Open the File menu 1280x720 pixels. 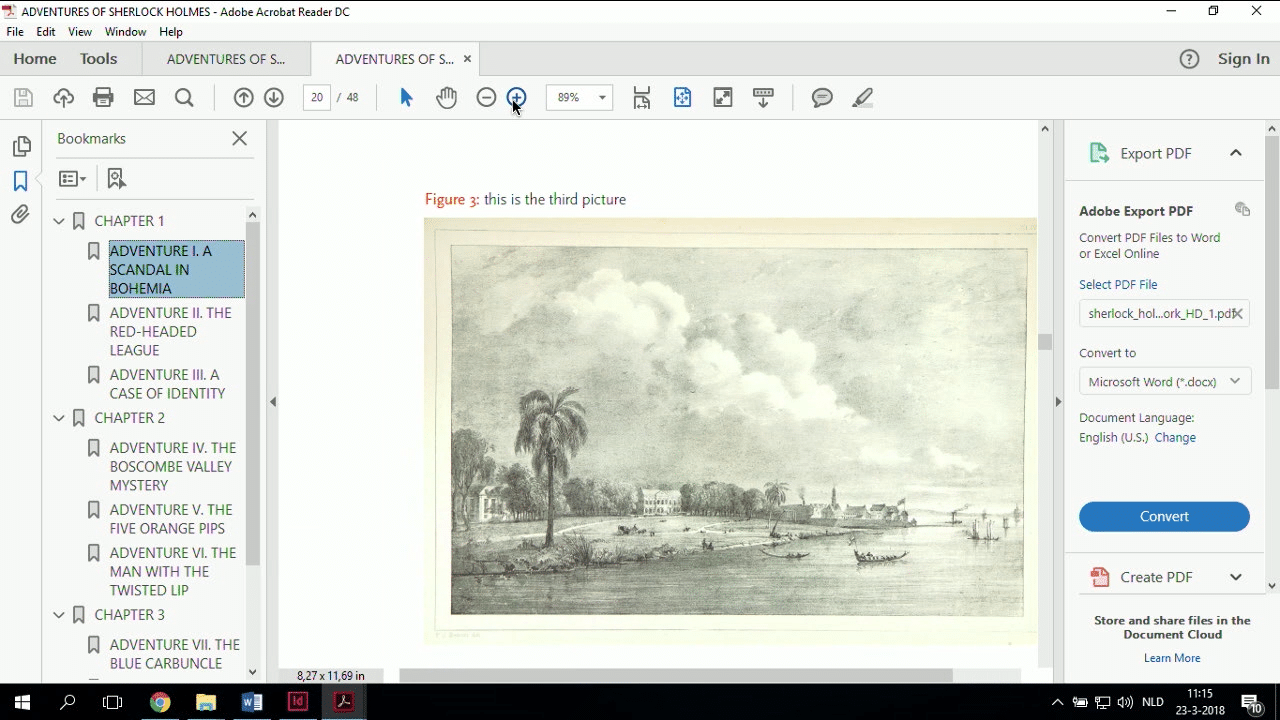[15, 32]
